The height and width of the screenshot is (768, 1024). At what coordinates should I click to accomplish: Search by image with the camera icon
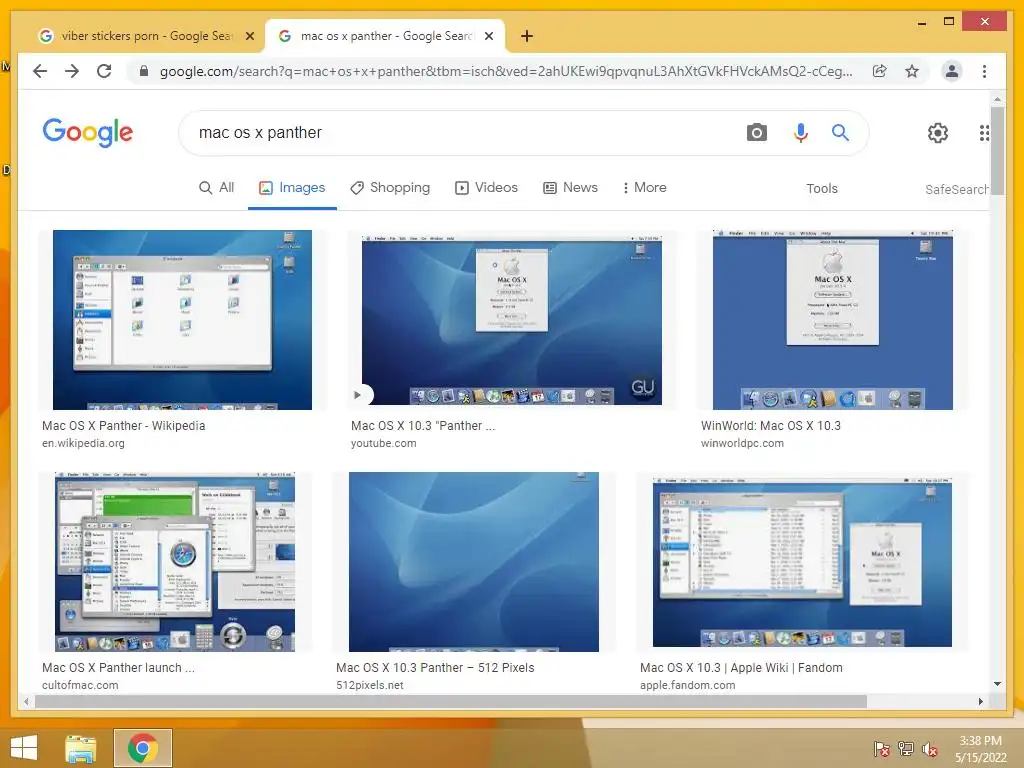pyautogui.click(x=756, y=133)
